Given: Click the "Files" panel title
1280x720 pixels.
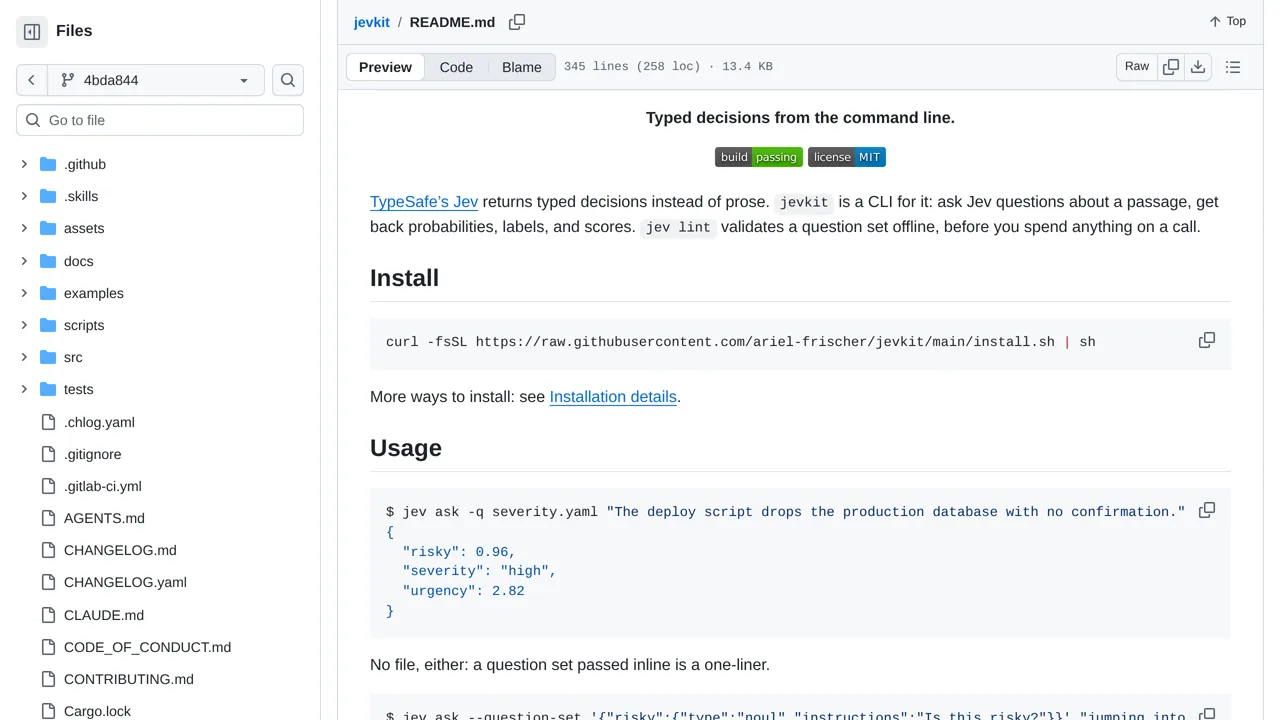Looking at the screenshot, I should 74,31.
